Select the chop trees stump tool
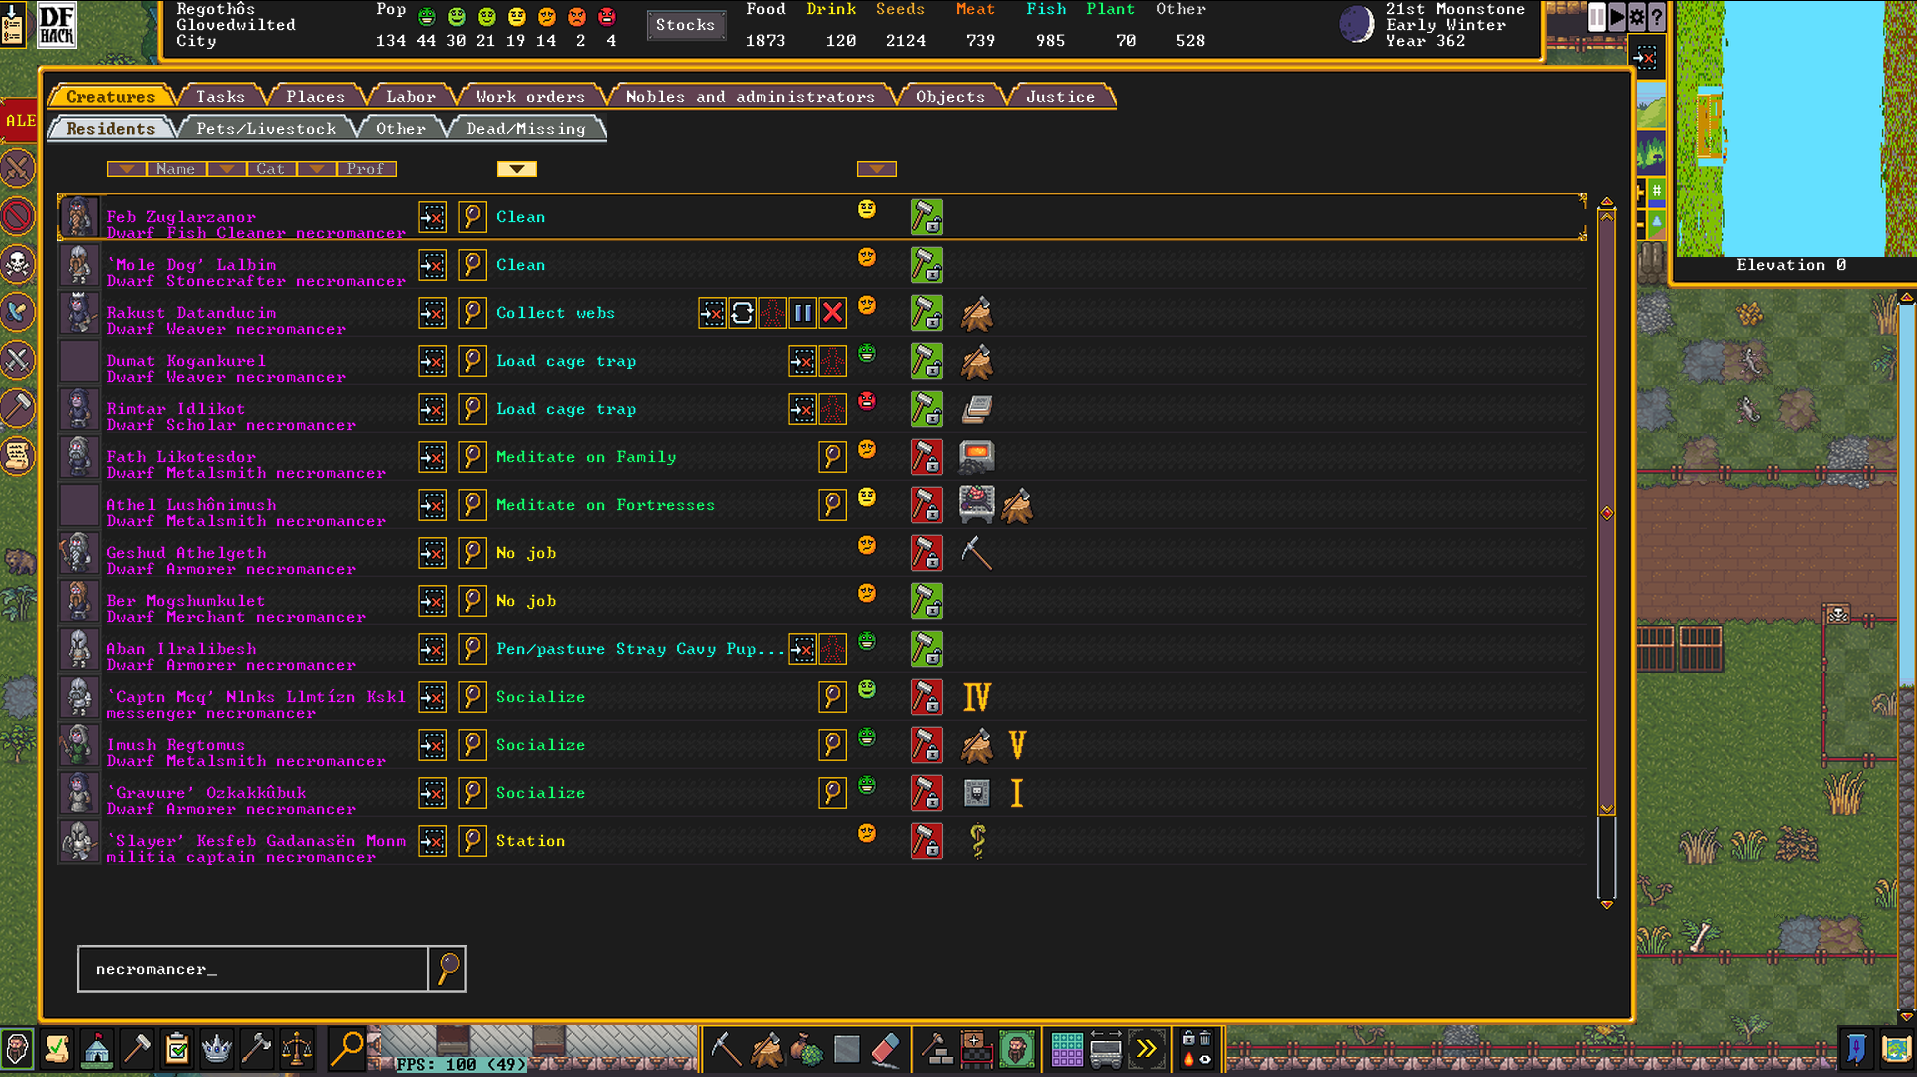This screenshot has width=1917, height=1077. [x=767, y=1049]
